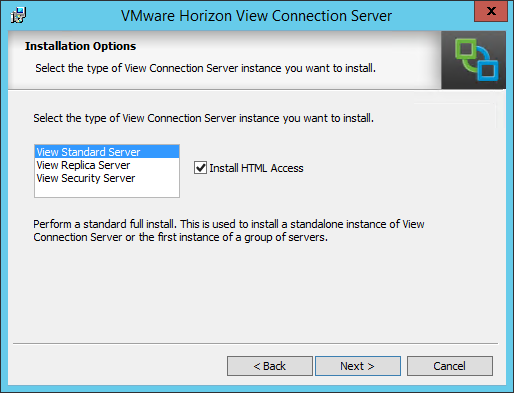Abort setup using the Cancel button
514x393 pixels.
coord(450,366)
